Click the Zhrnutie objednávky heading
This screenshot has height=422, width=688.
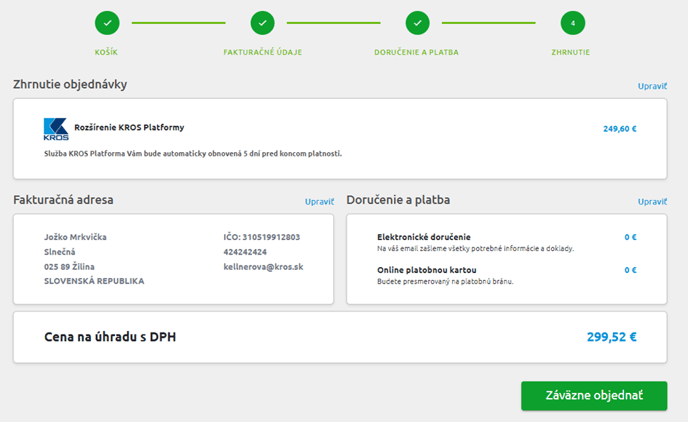pos(70,84)
